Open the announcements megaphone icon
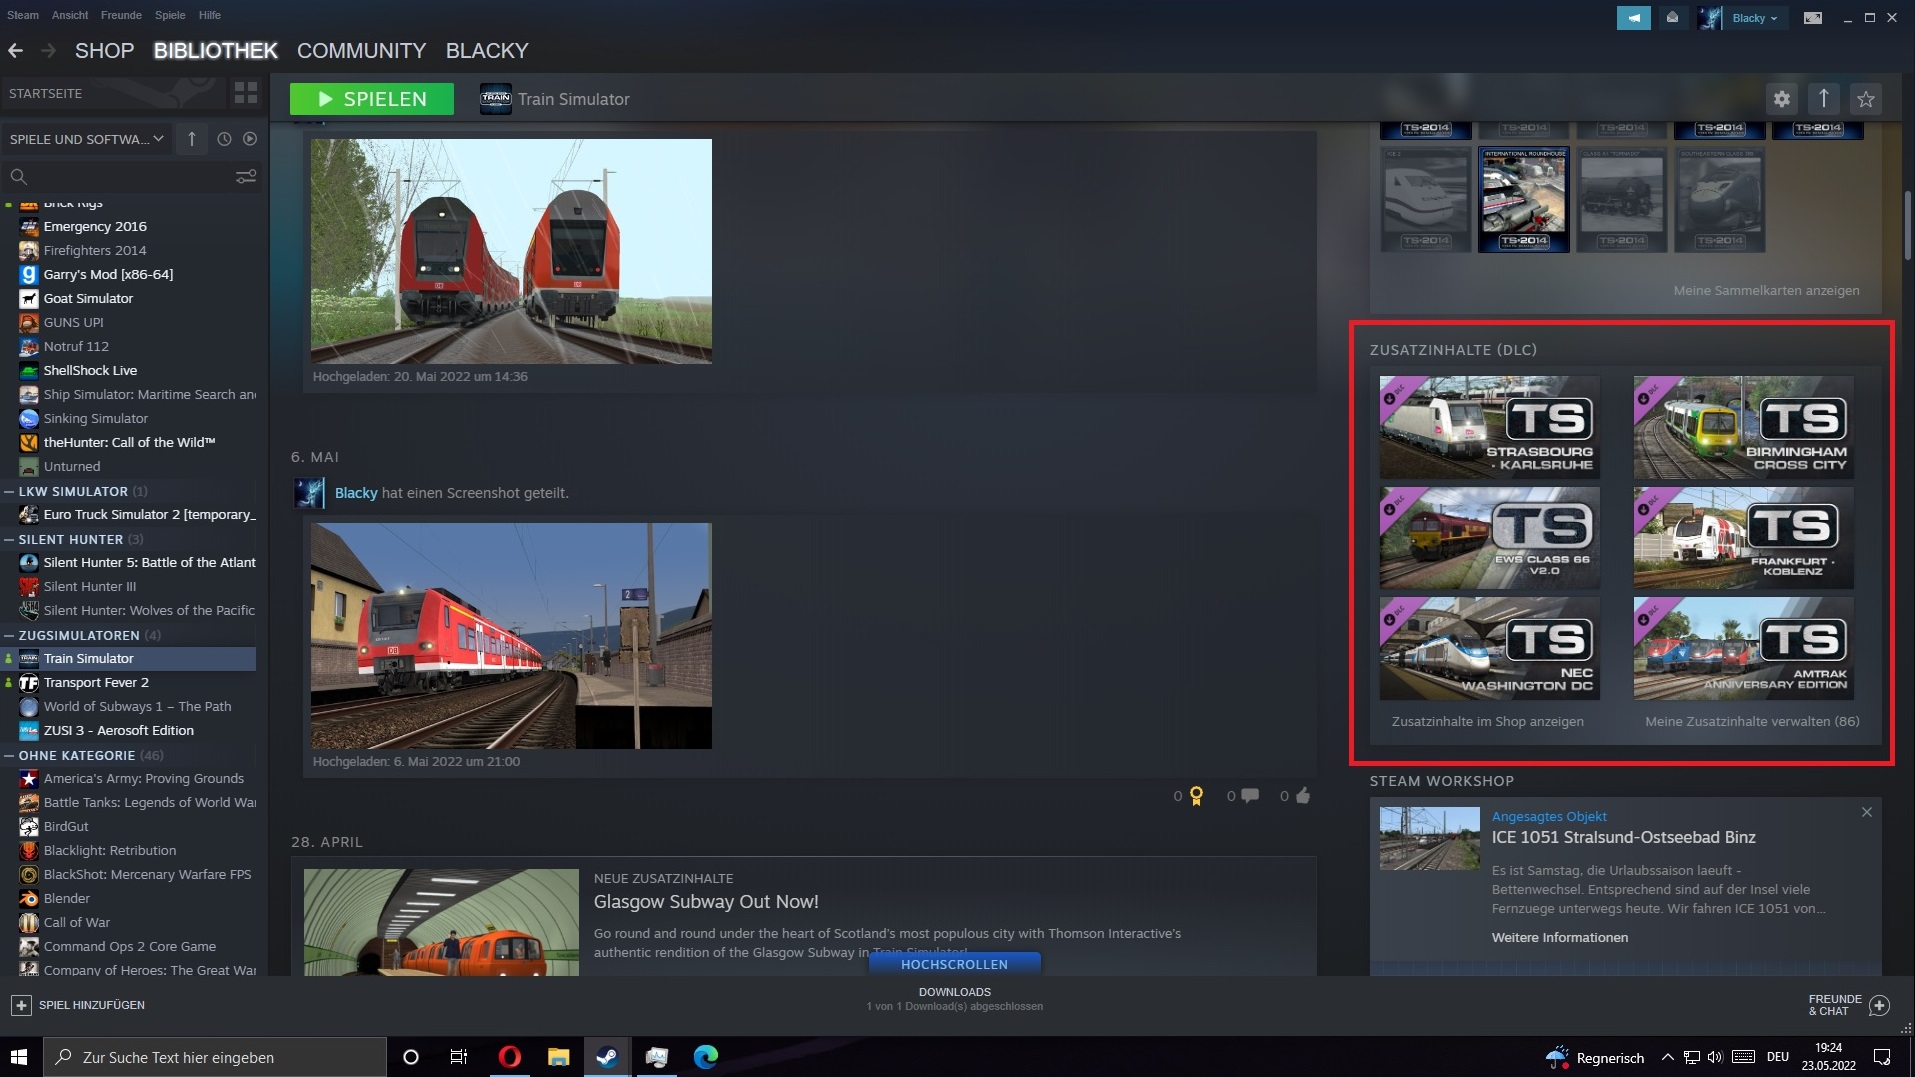 tap(1633, 18)
